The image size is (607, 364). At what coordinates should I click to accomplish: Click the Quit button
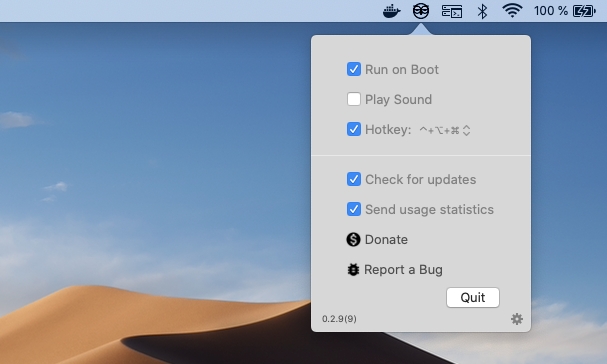pos(473,297)
